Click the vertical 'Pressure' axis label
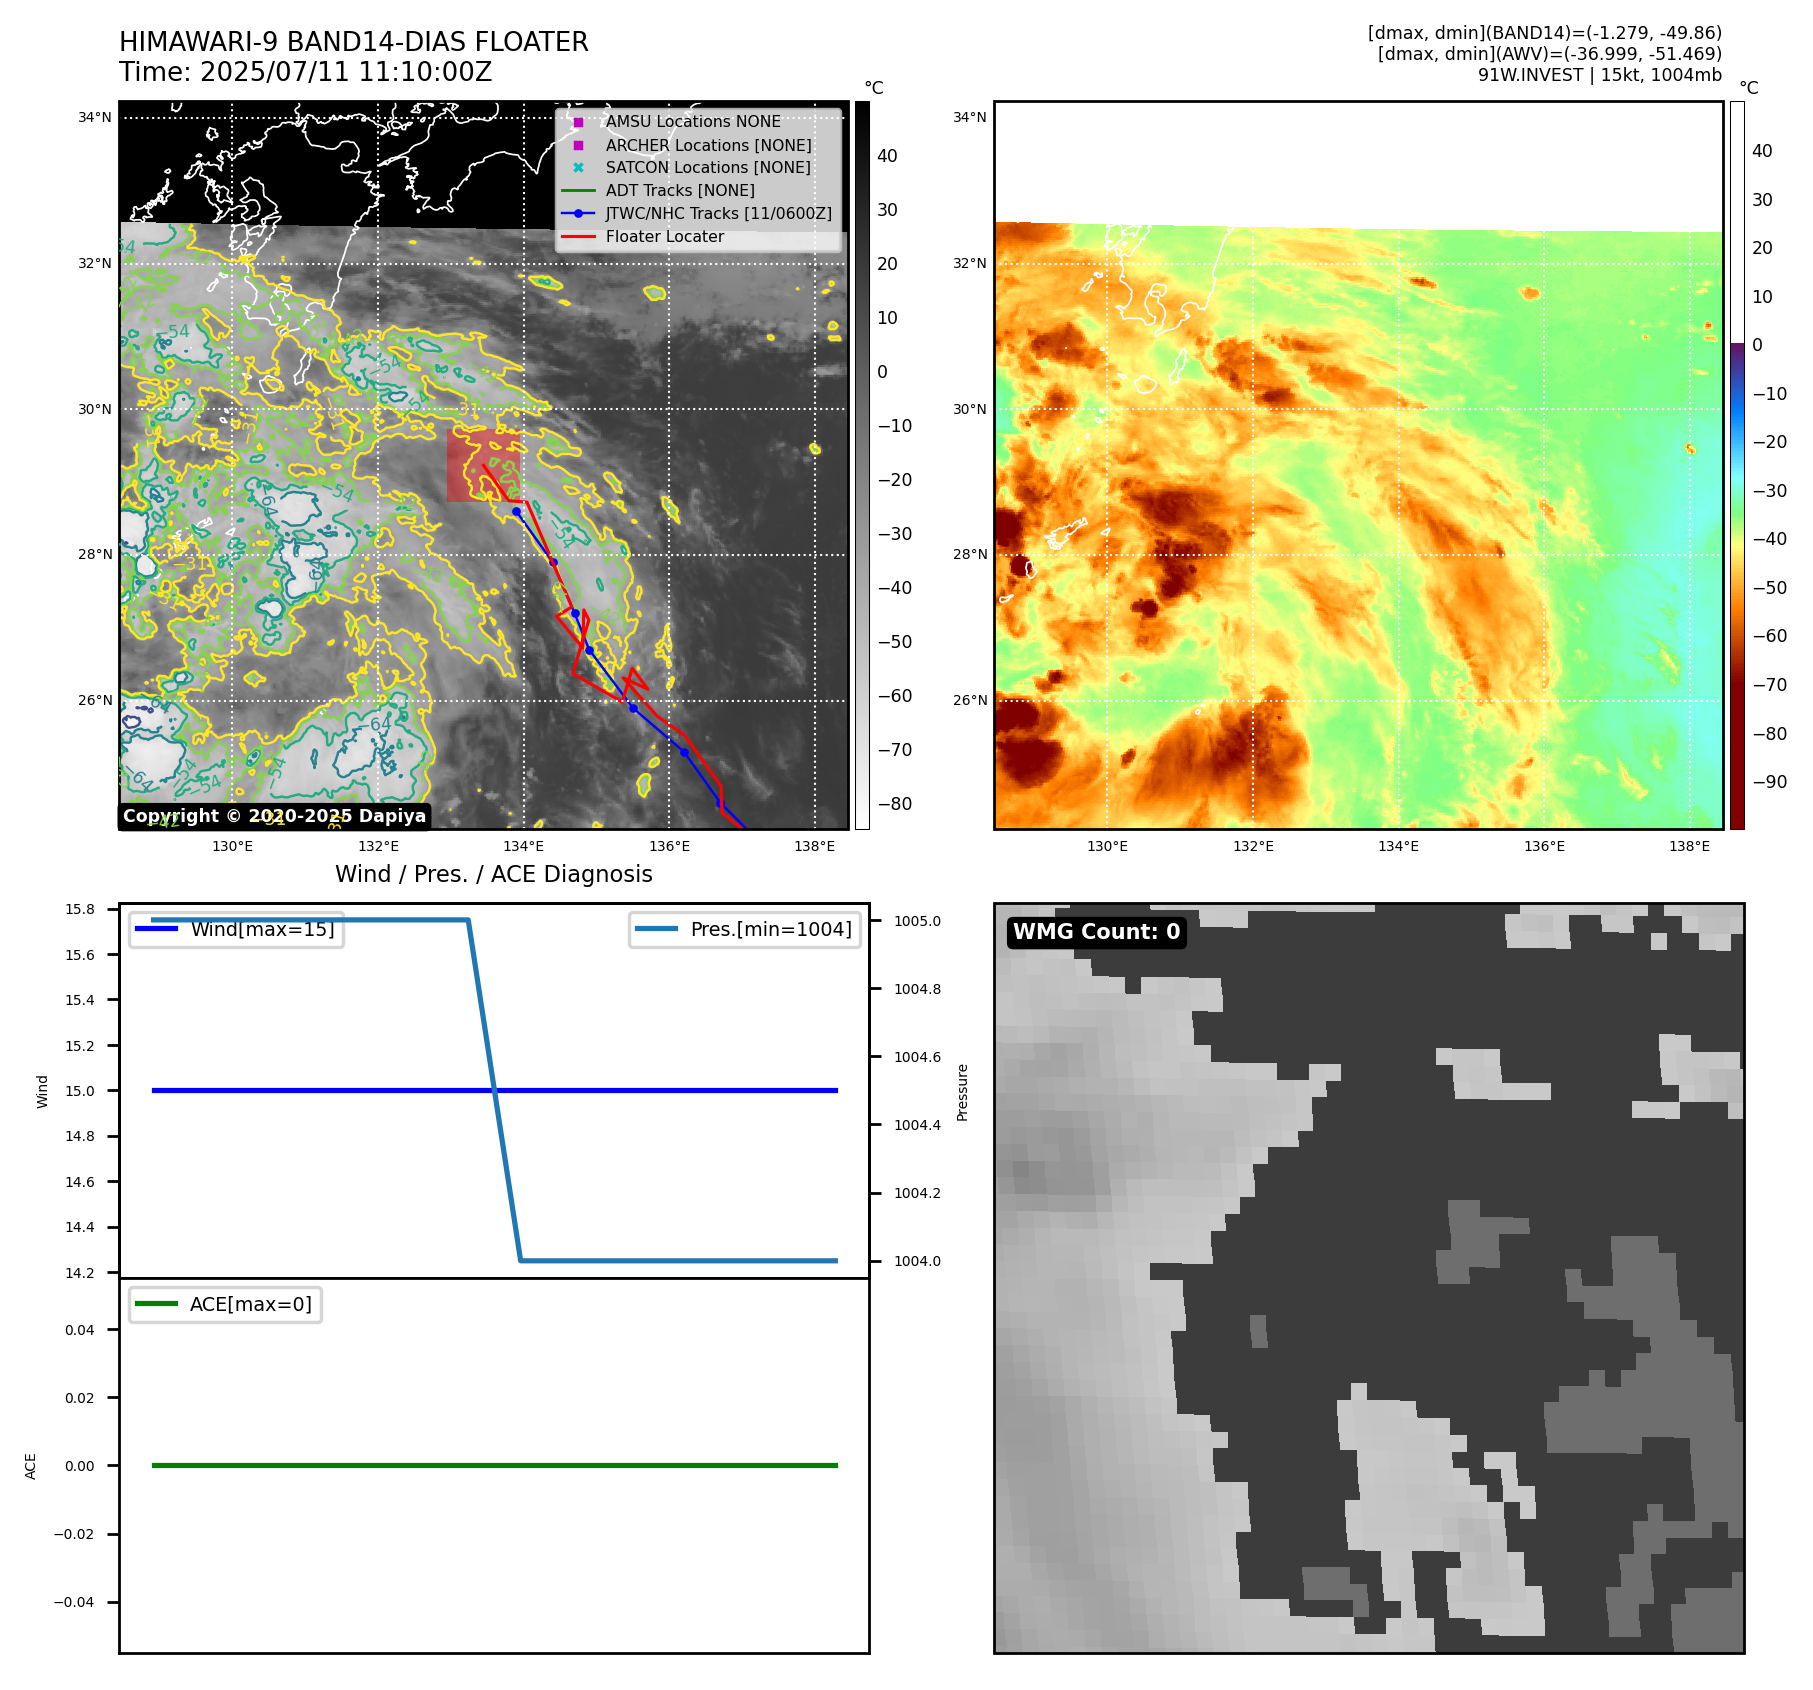 click(x=962, y=1092)
